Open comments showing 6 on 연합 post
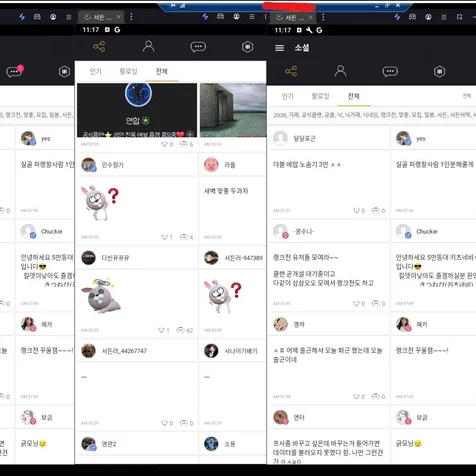 pos(187,144)
